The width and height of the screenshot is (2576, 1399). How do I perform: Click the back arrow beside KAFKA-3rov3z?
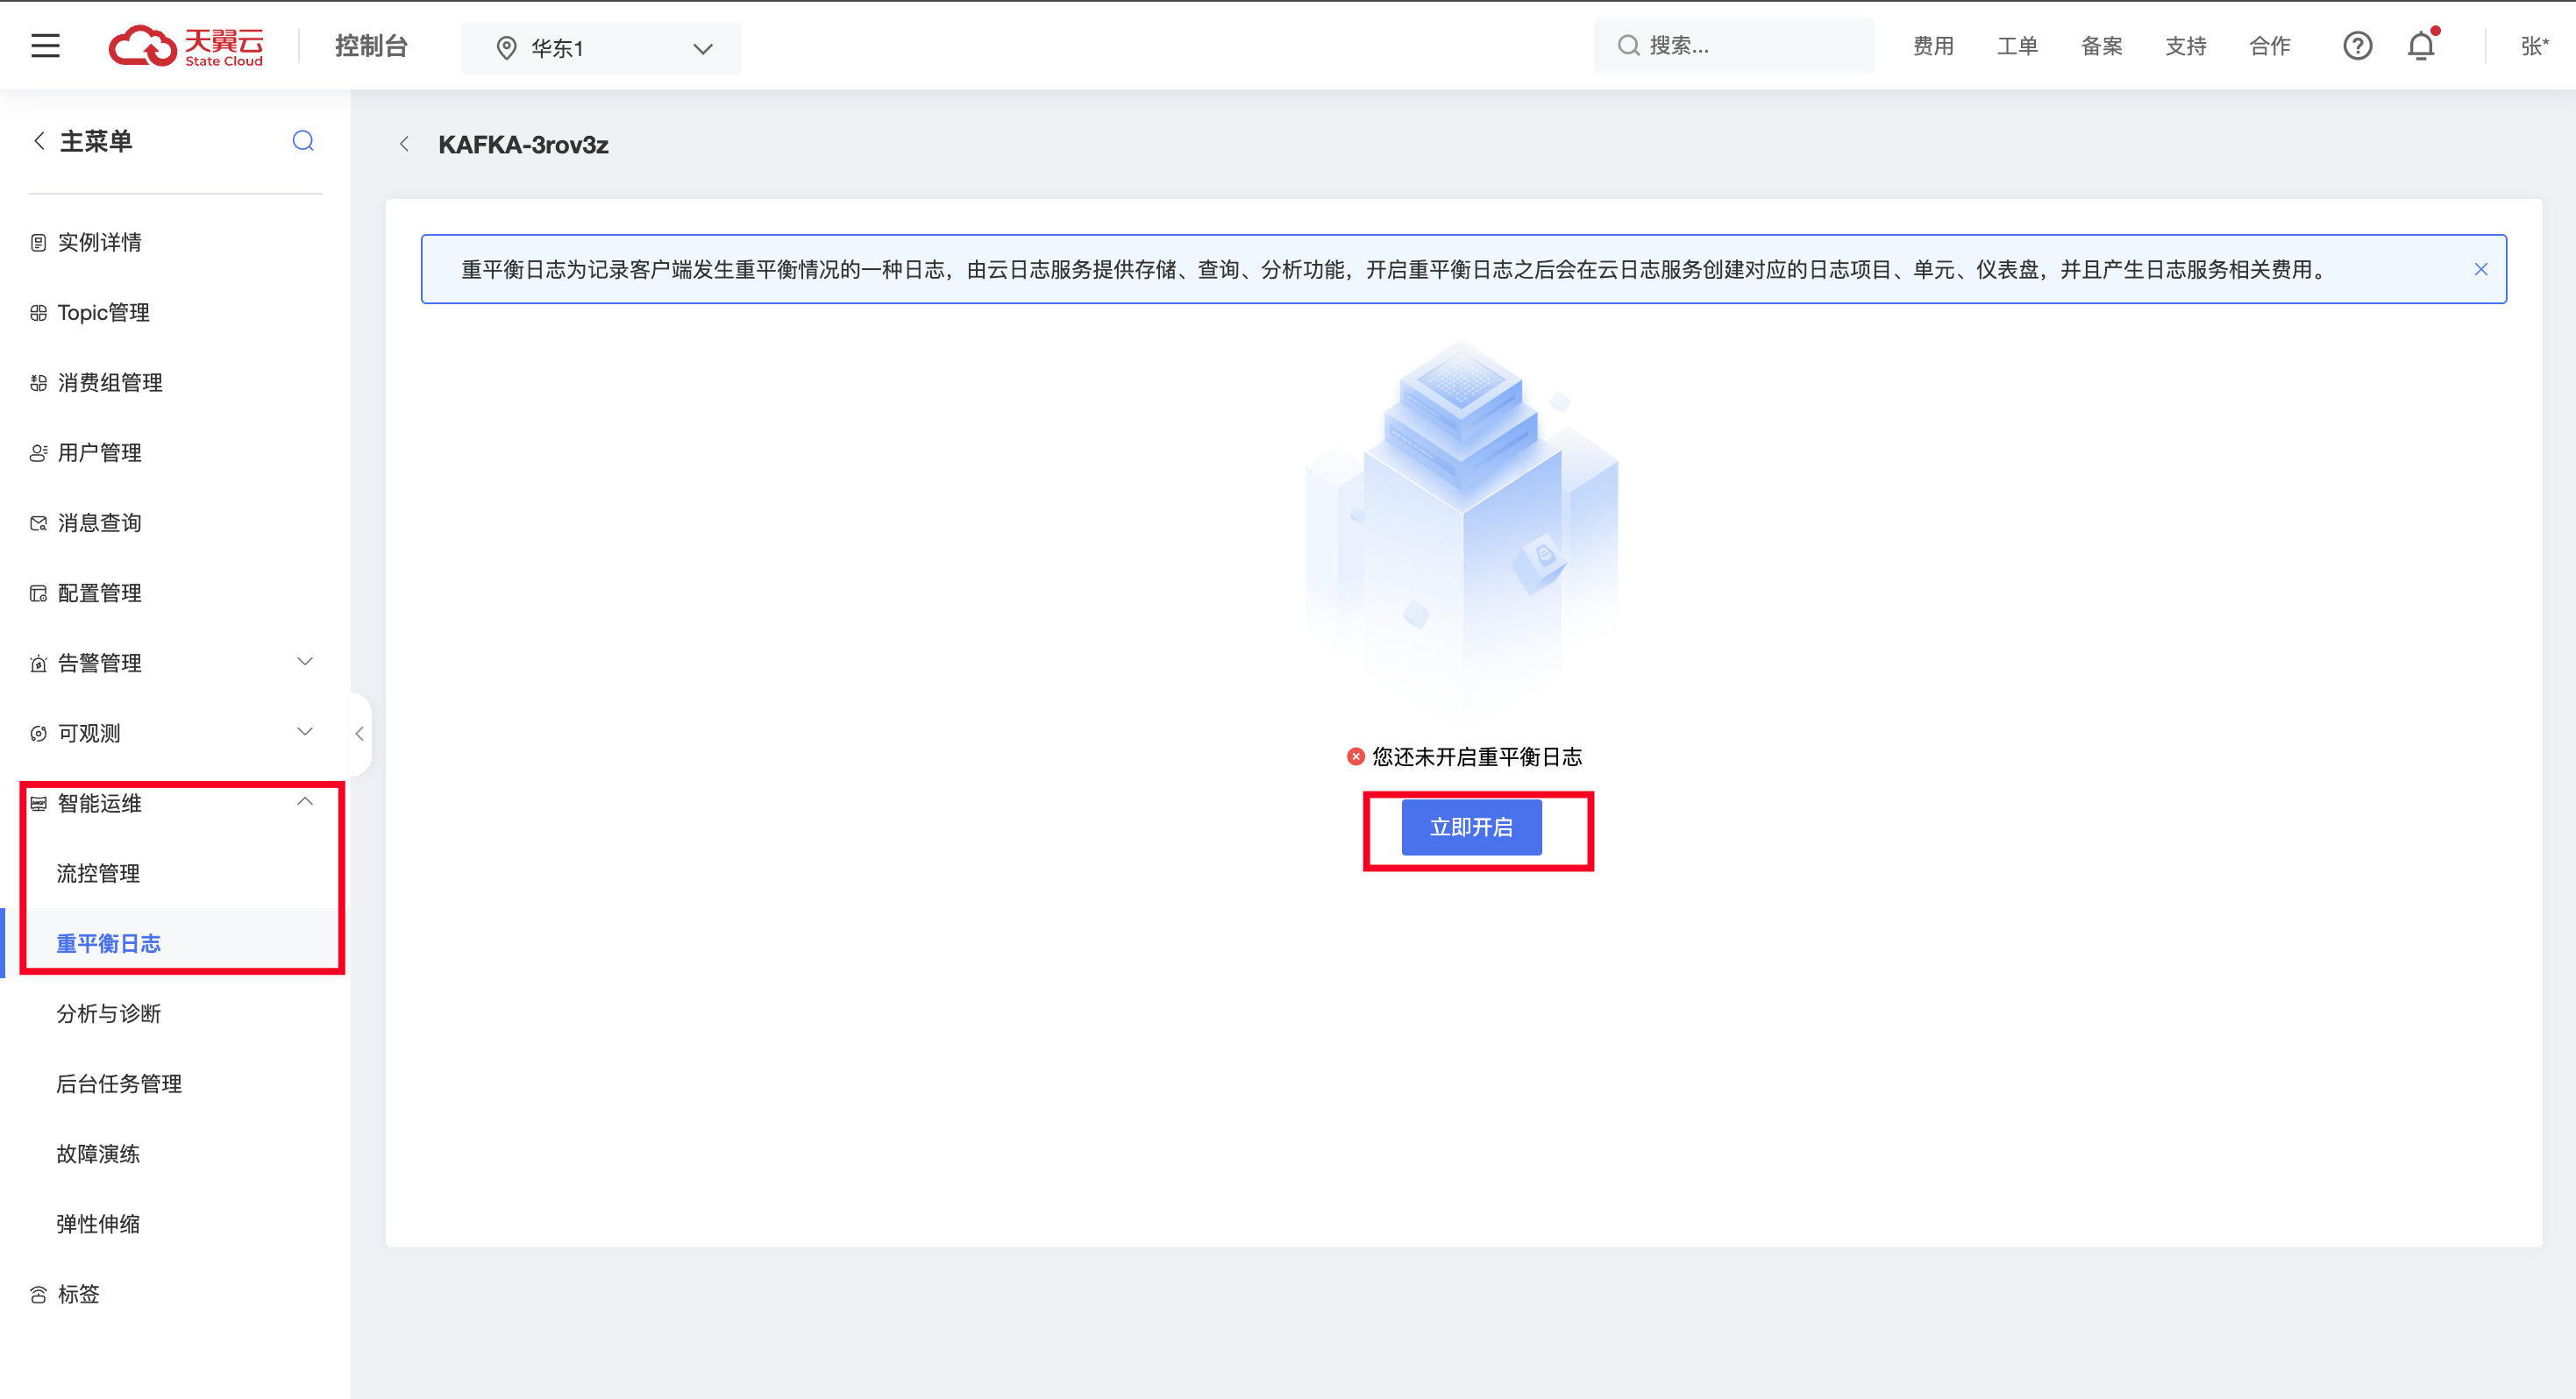[x=404, y=144]
